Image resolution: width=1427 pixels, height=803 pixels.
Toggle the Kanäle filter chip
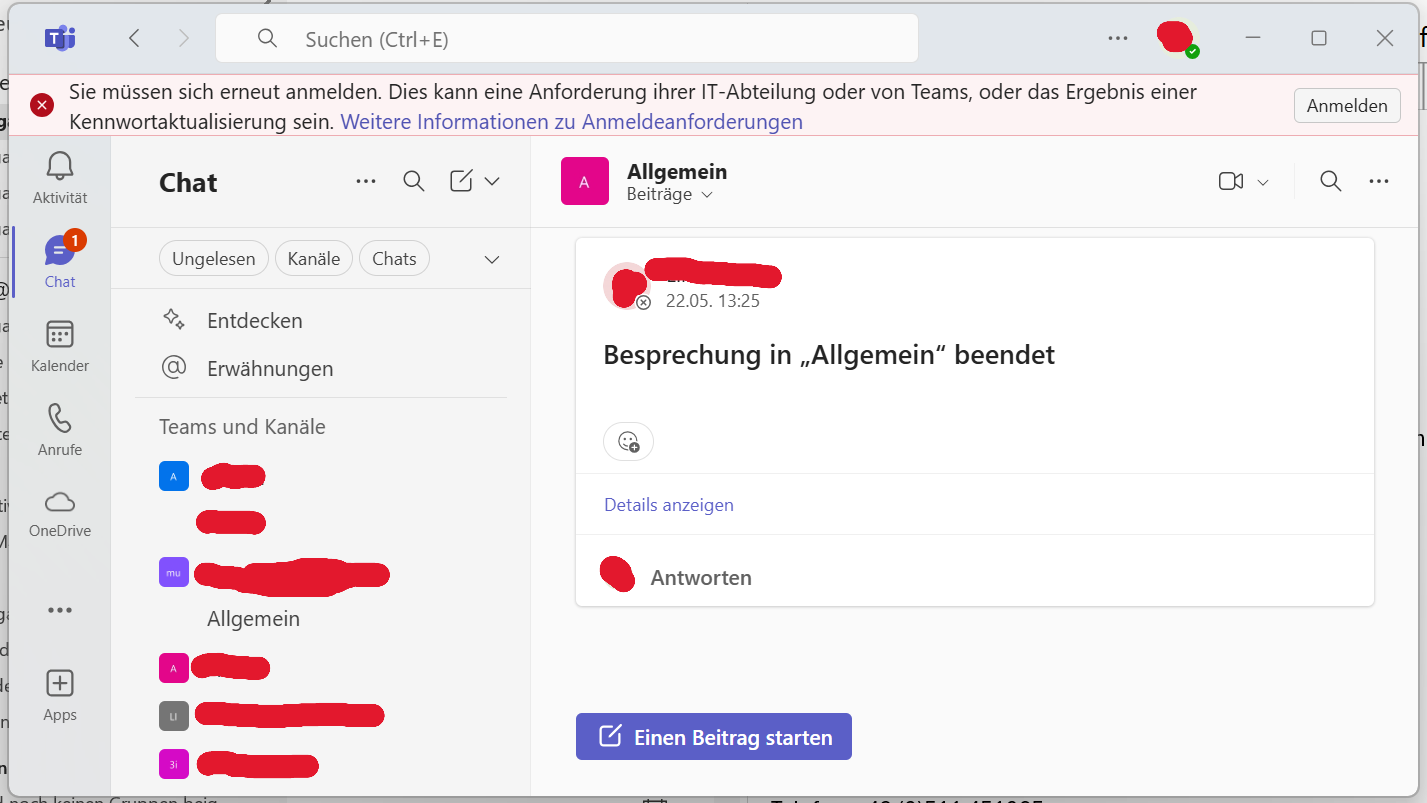pos(314,259)
